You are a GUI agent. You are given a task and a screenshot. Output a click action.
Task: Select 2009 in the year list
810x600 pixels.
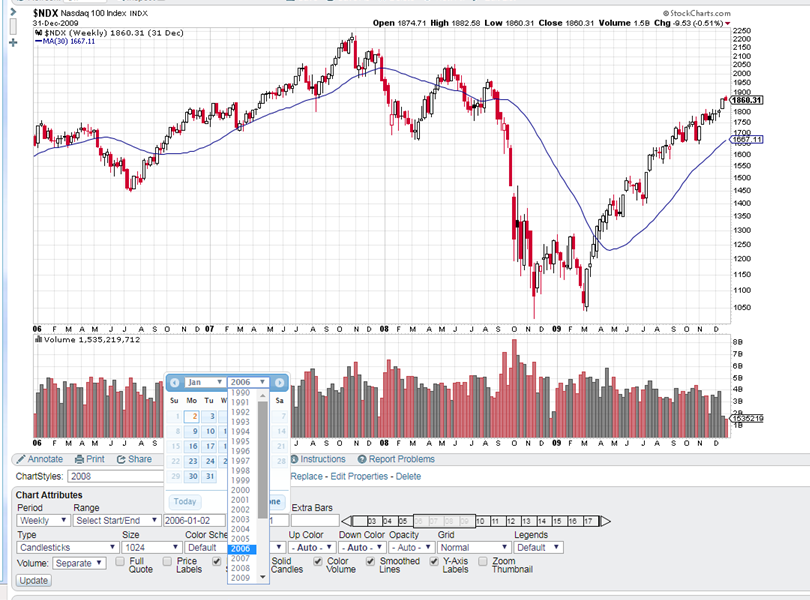pyautogui.click(x=241, y=578)
